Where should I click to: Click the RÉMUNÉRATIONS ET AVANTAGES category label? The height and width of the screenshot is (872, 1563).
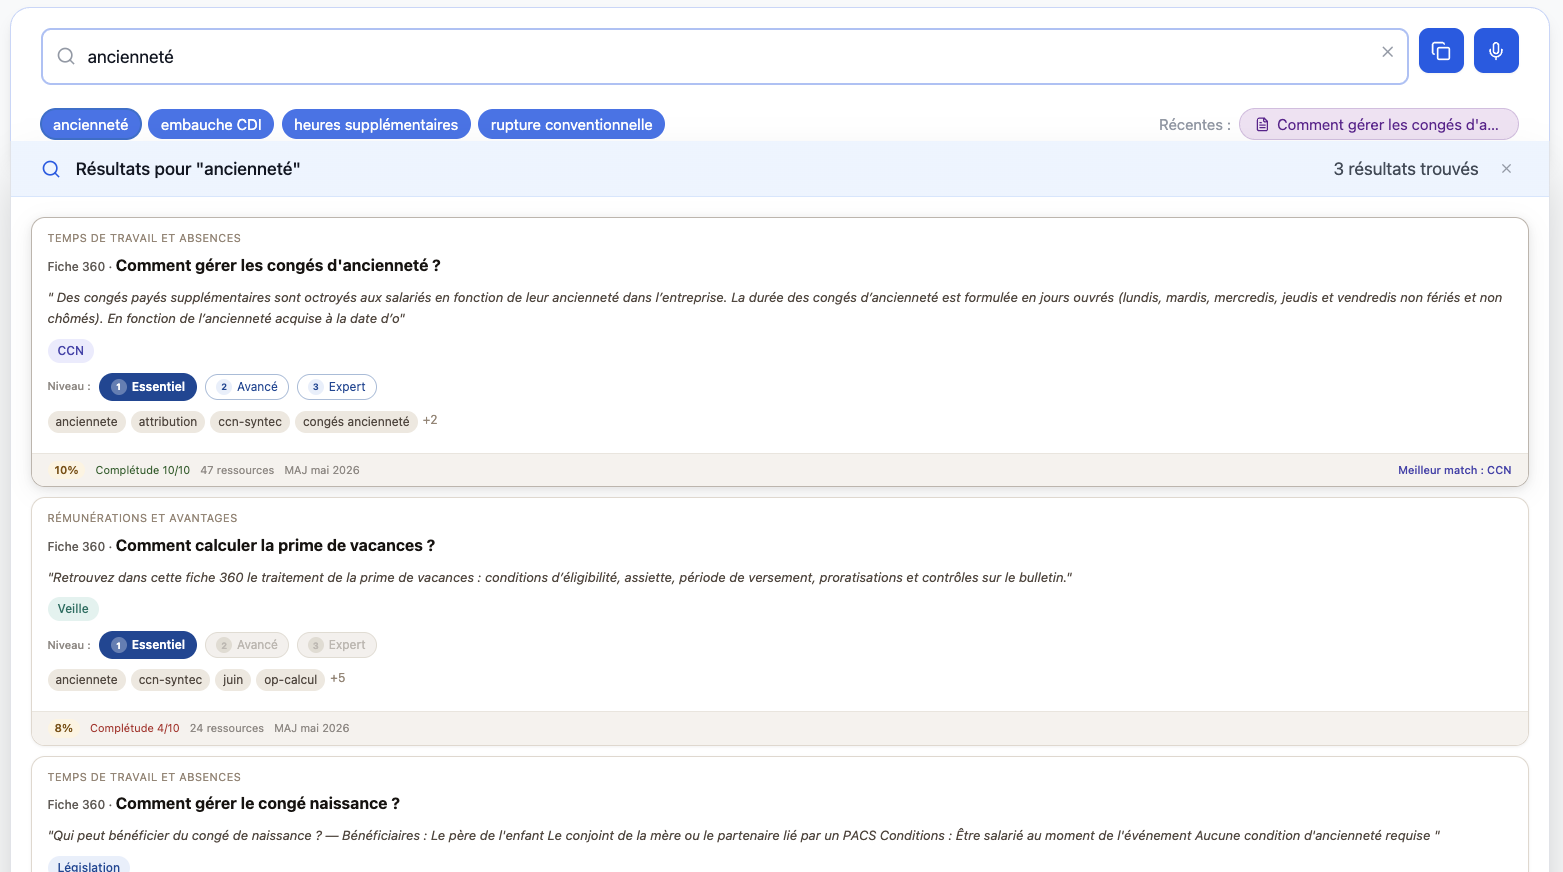pyautogui.click(x=143, y=518)
